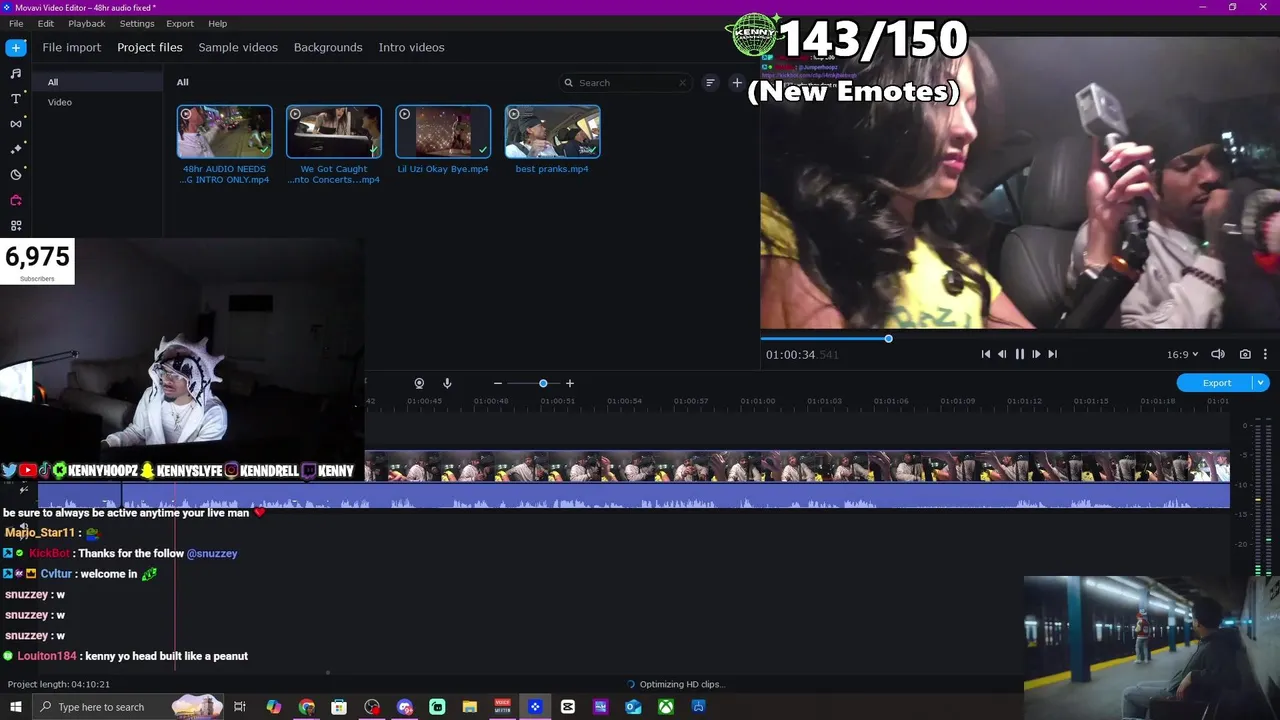Open Task View on the taskbar
Image resolution: width=1280 pixels, height=720 pixels.
click(240, 707)
